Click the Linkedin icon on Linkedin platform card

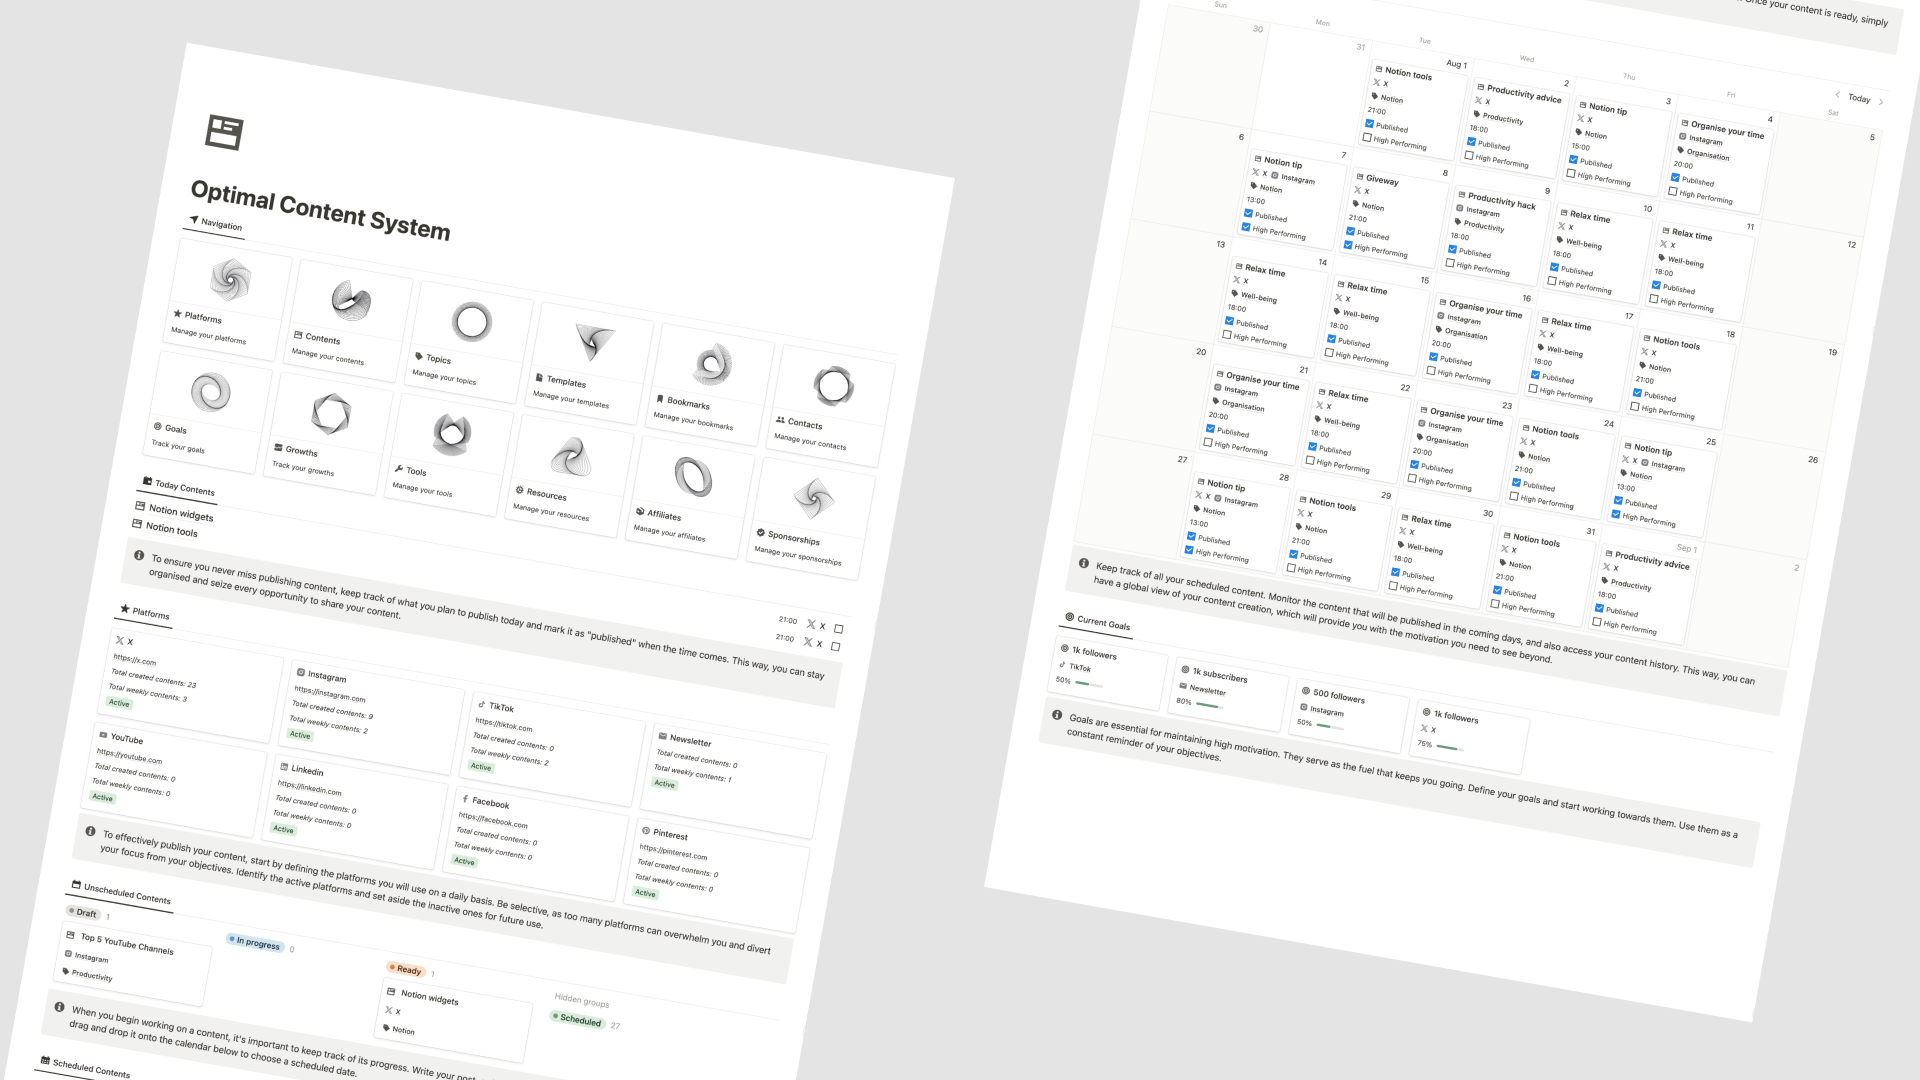284,766
